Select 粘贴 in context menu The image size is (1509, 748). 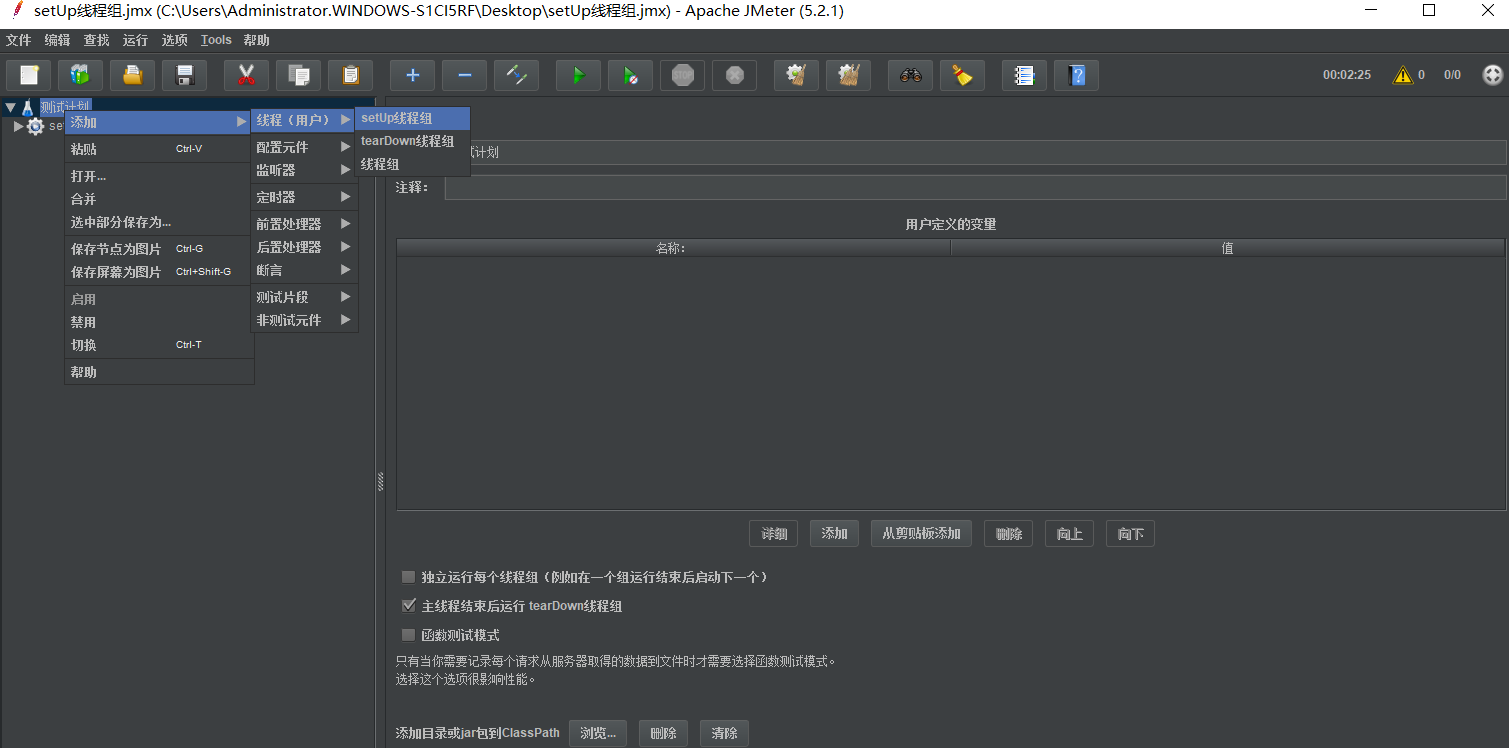[x=159, y=149]
